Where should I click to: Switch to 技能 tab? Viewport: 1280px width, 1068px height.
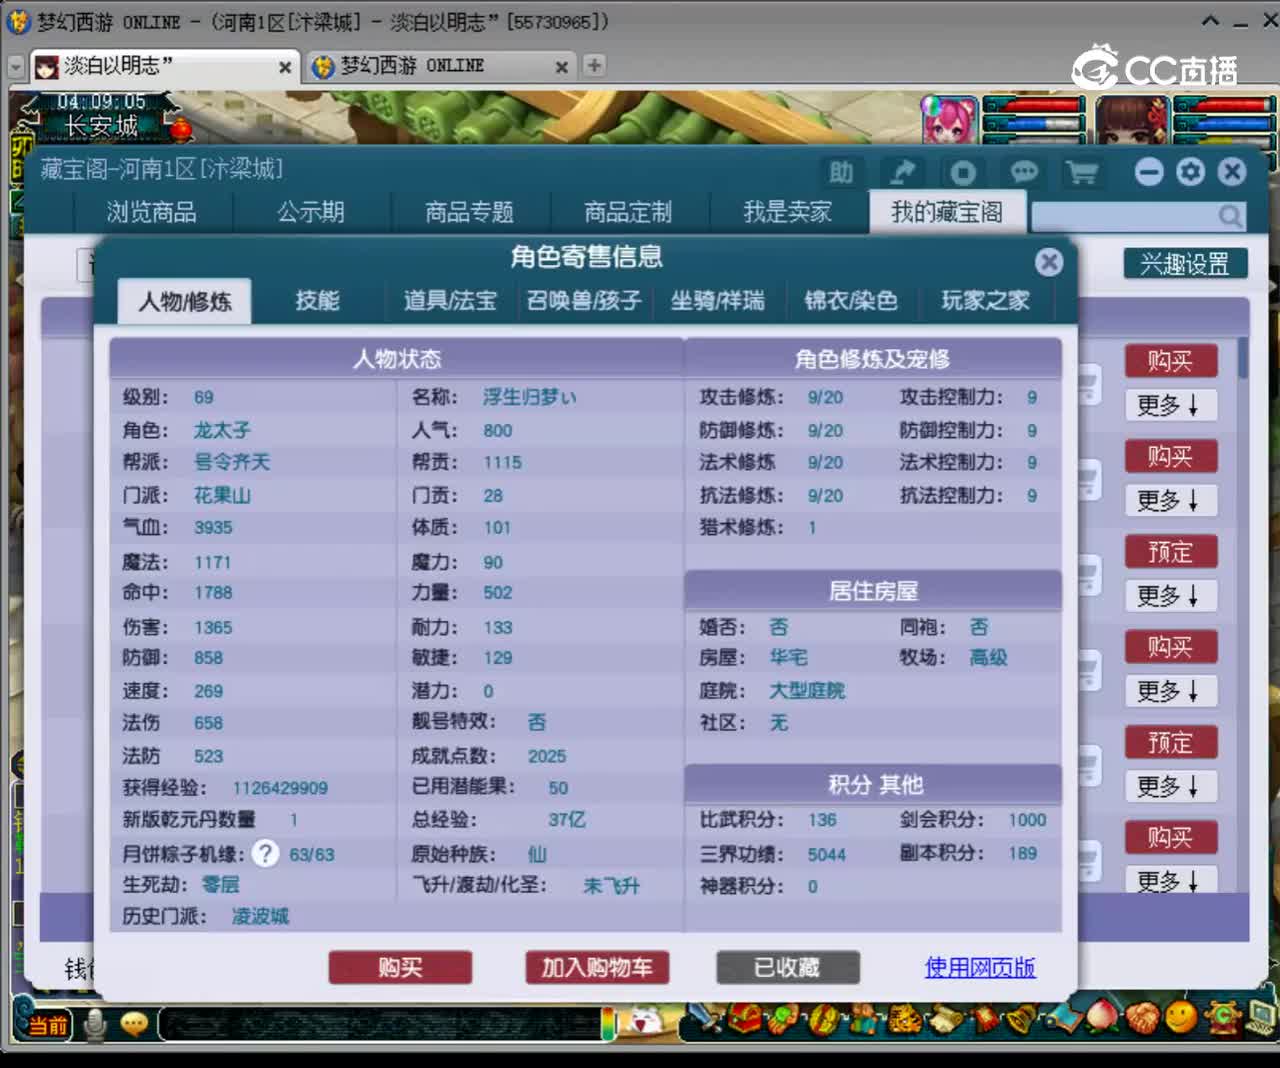(x=317, y=300)
